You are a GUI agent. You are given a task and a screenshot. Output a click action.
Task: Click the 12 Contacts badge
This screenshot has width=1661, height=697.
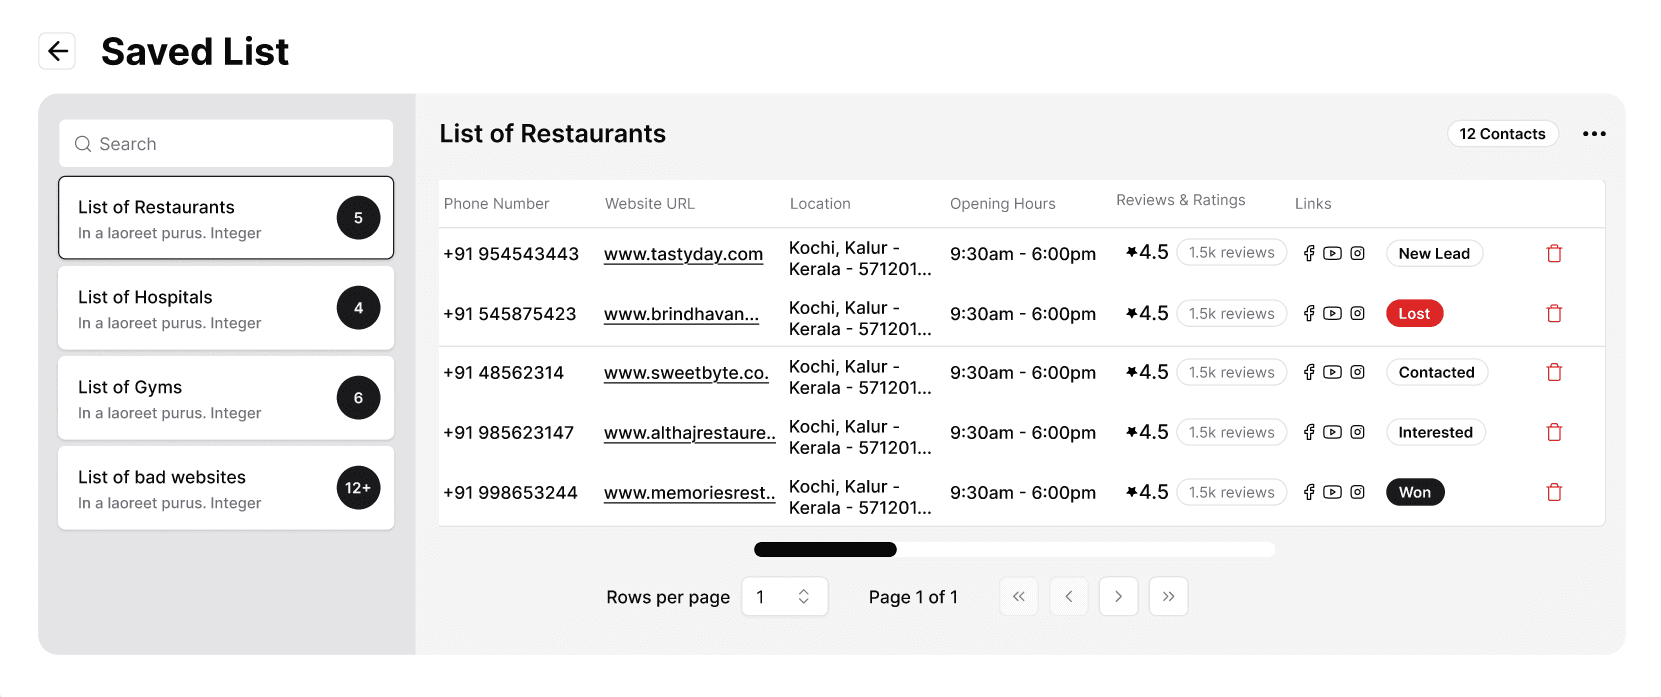click(x=1502, y=134)
